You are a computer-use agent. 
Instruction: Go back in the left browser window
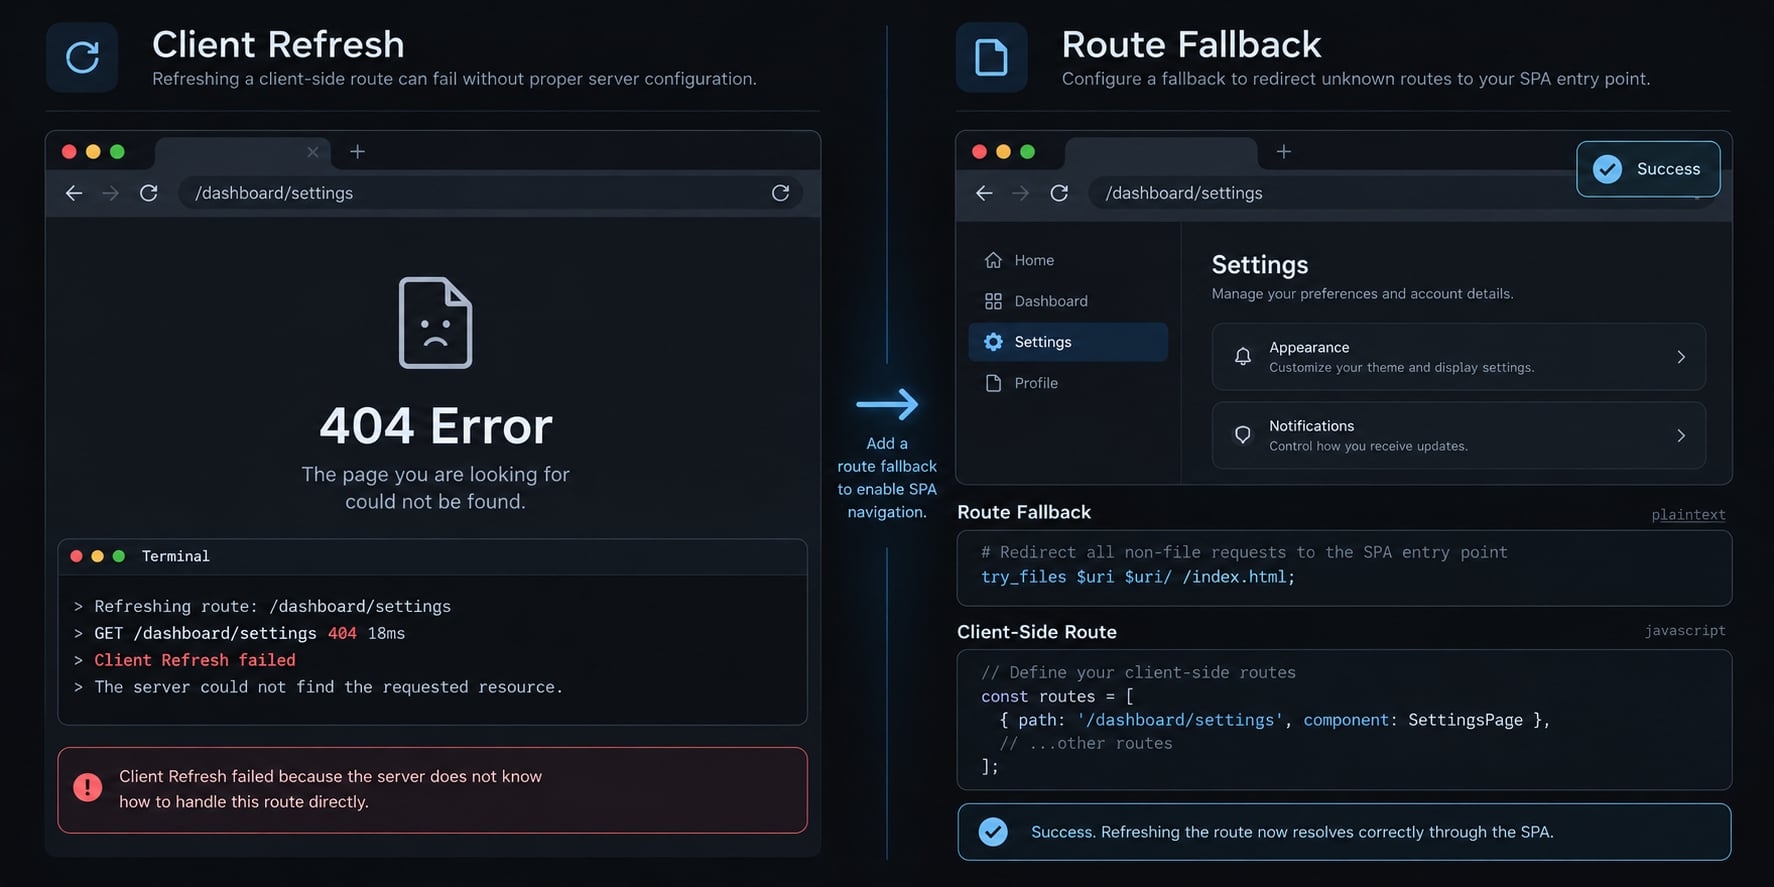coord(74,193)
